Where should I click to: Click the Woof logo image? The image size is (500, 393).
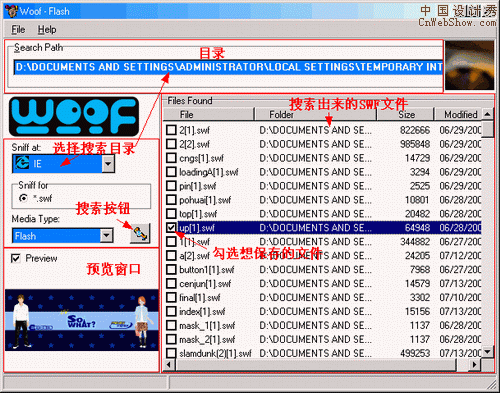coord(74,117)
